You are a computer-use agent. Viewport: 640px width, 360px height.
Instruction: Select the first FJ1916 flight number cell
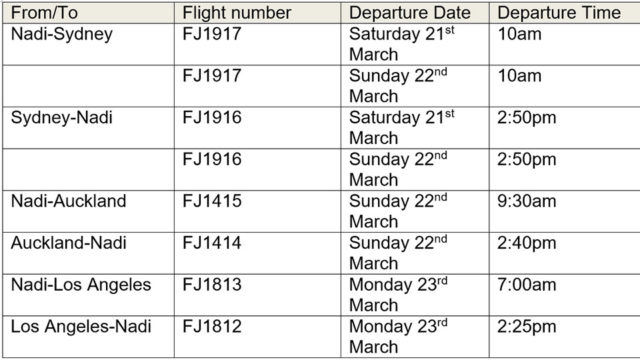(x=258, y=128)
